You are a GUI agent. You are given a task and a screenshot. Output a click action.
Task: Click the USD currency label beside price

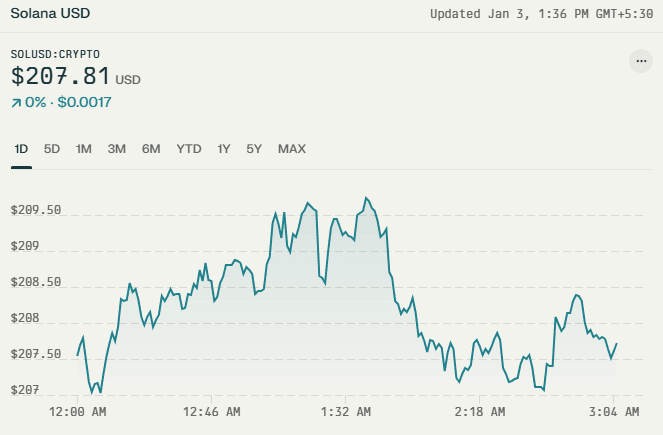(x=128, y=80)
